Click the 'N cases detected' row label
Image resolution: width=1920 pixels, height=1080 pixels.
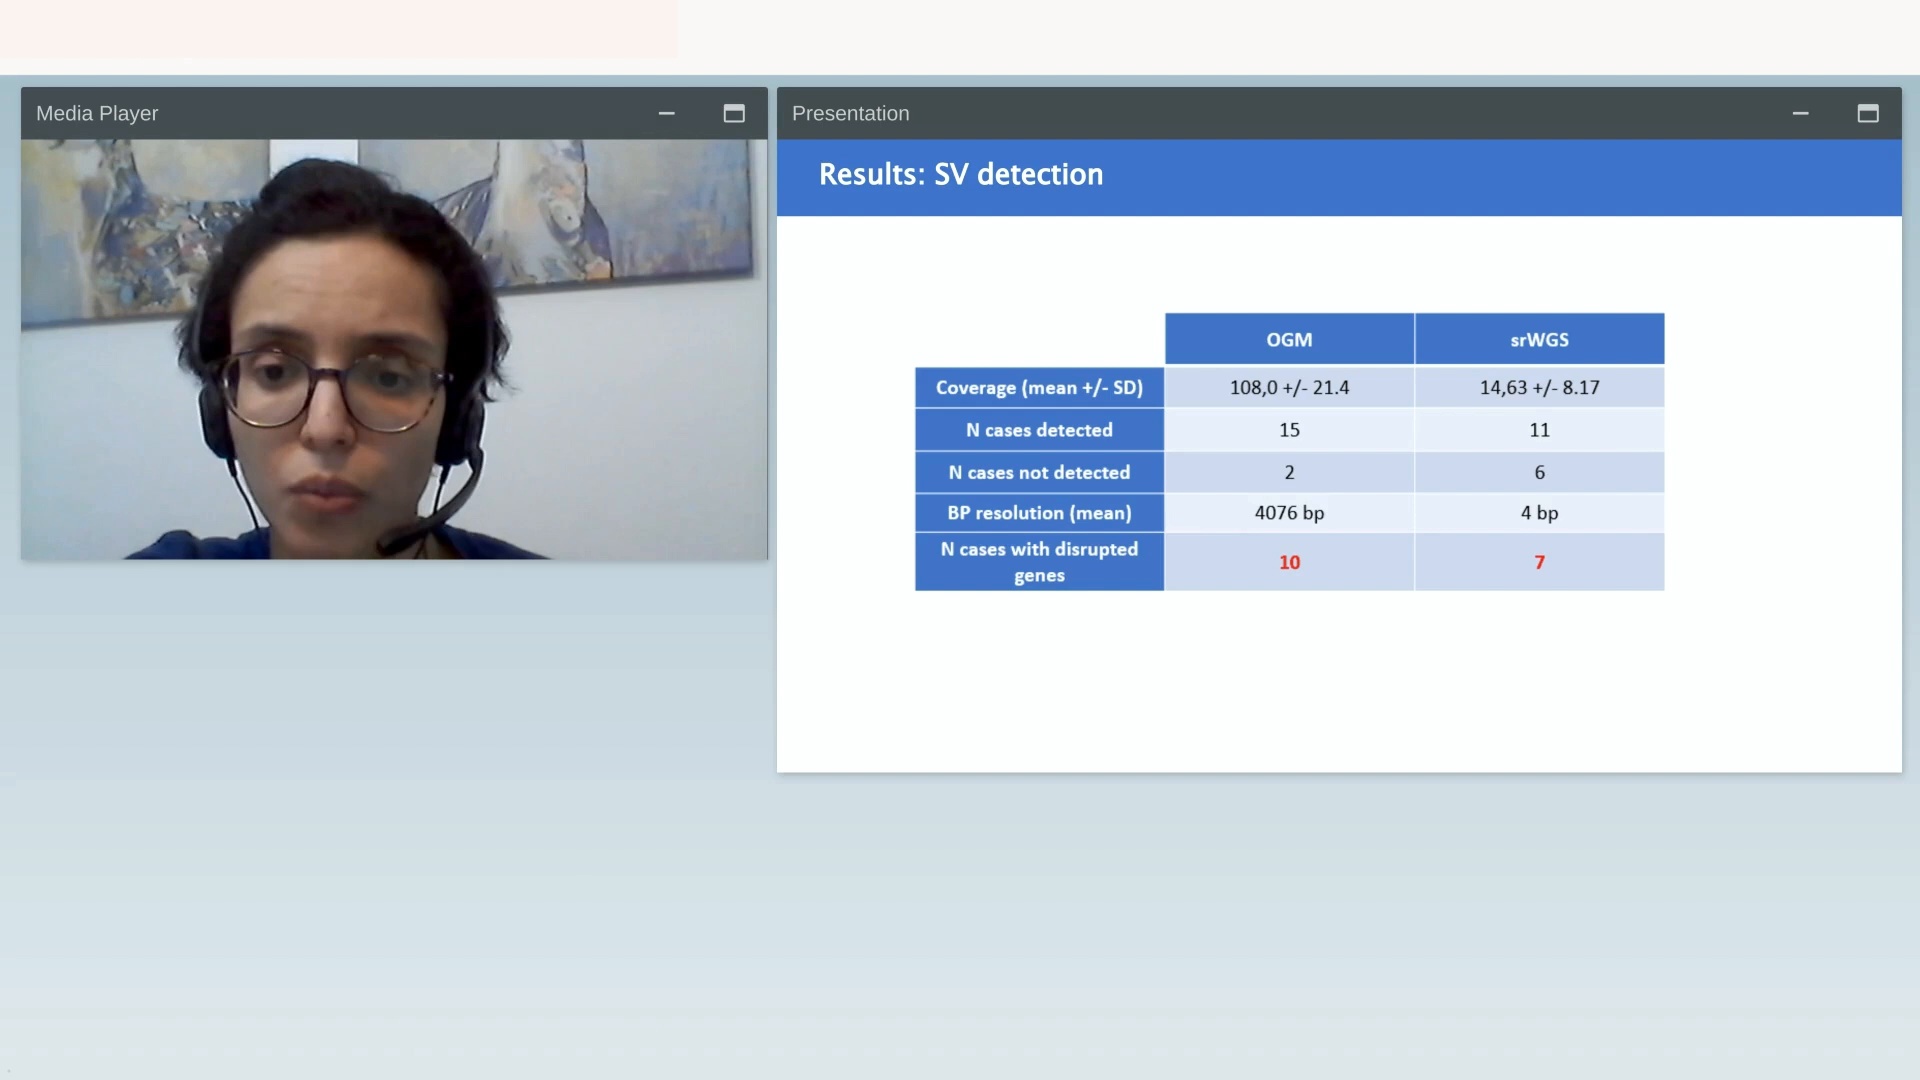click(x=1039, y=430)
